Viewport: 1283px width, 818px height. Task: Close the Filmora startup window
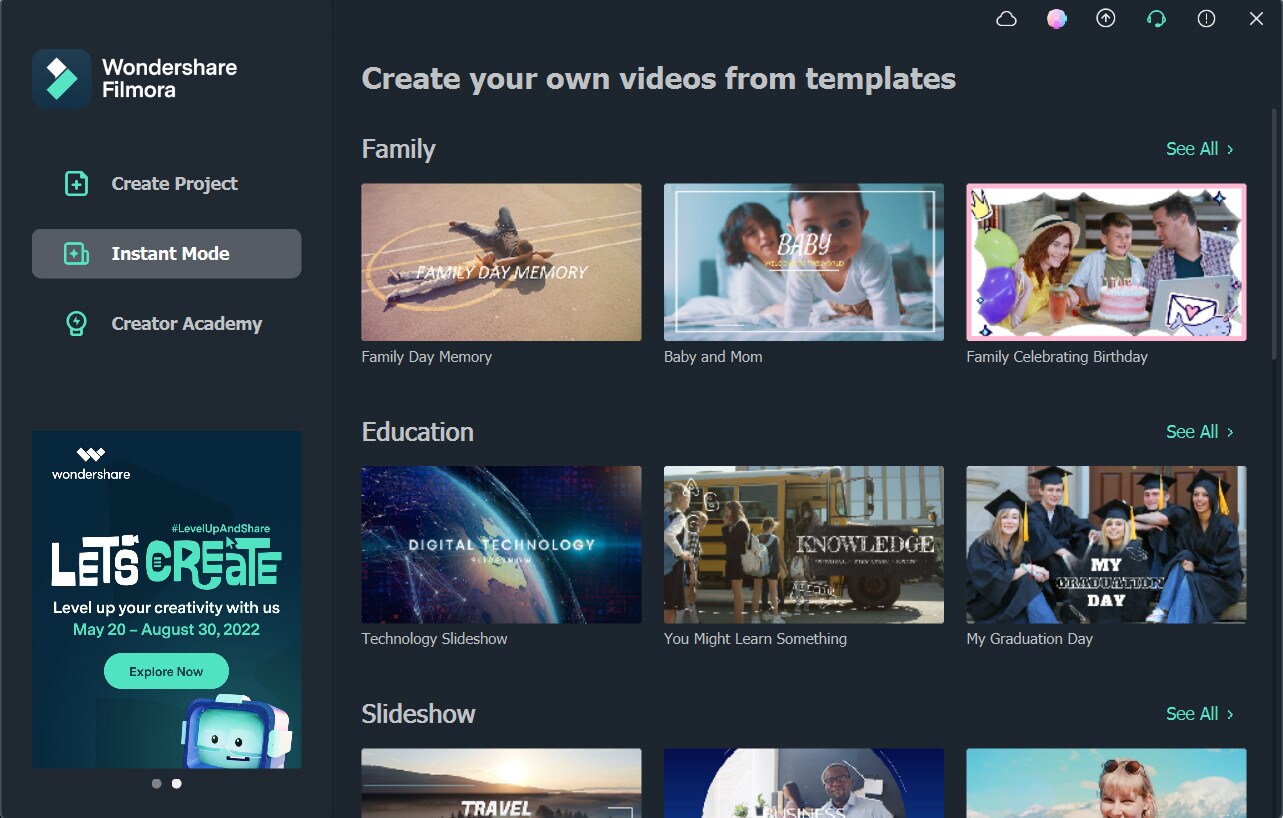[x=1257, y=19]
